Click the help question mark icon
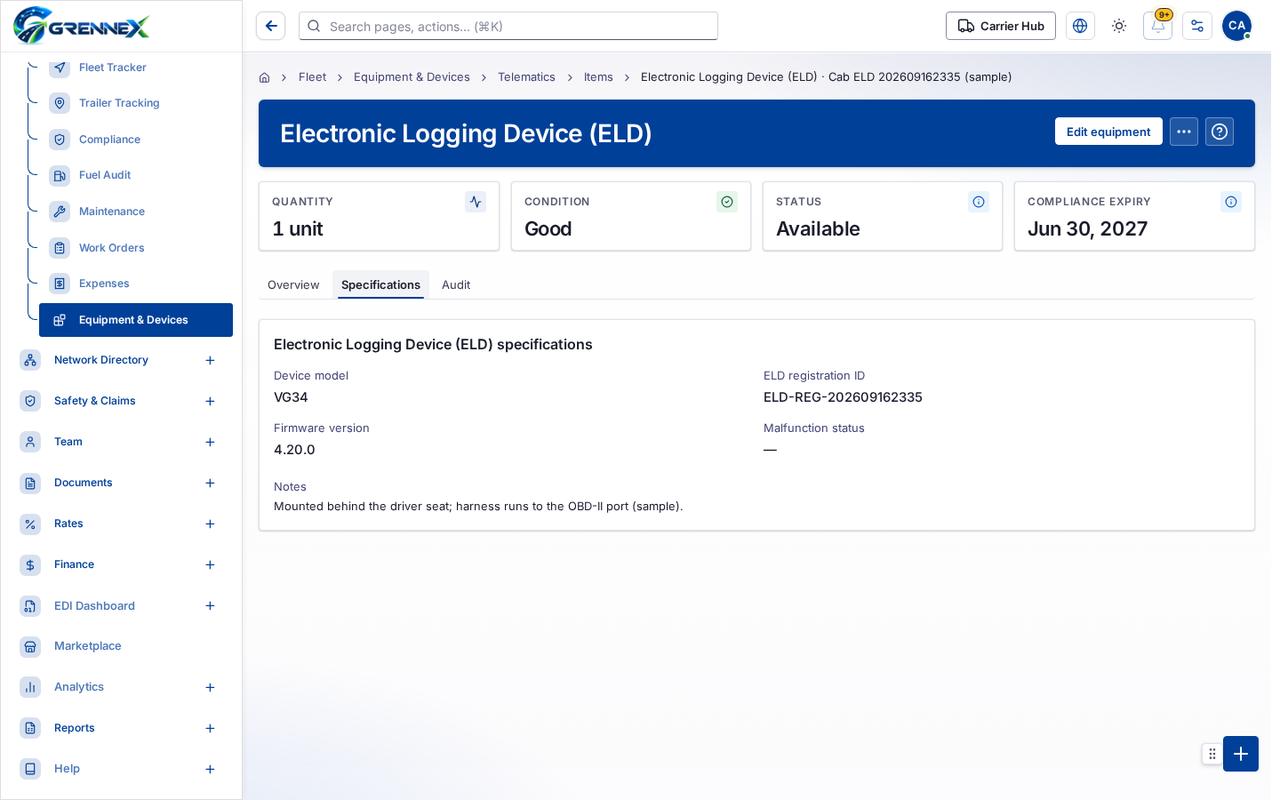Viewport: 1280px width, 800px height. tap(1219, 132)
